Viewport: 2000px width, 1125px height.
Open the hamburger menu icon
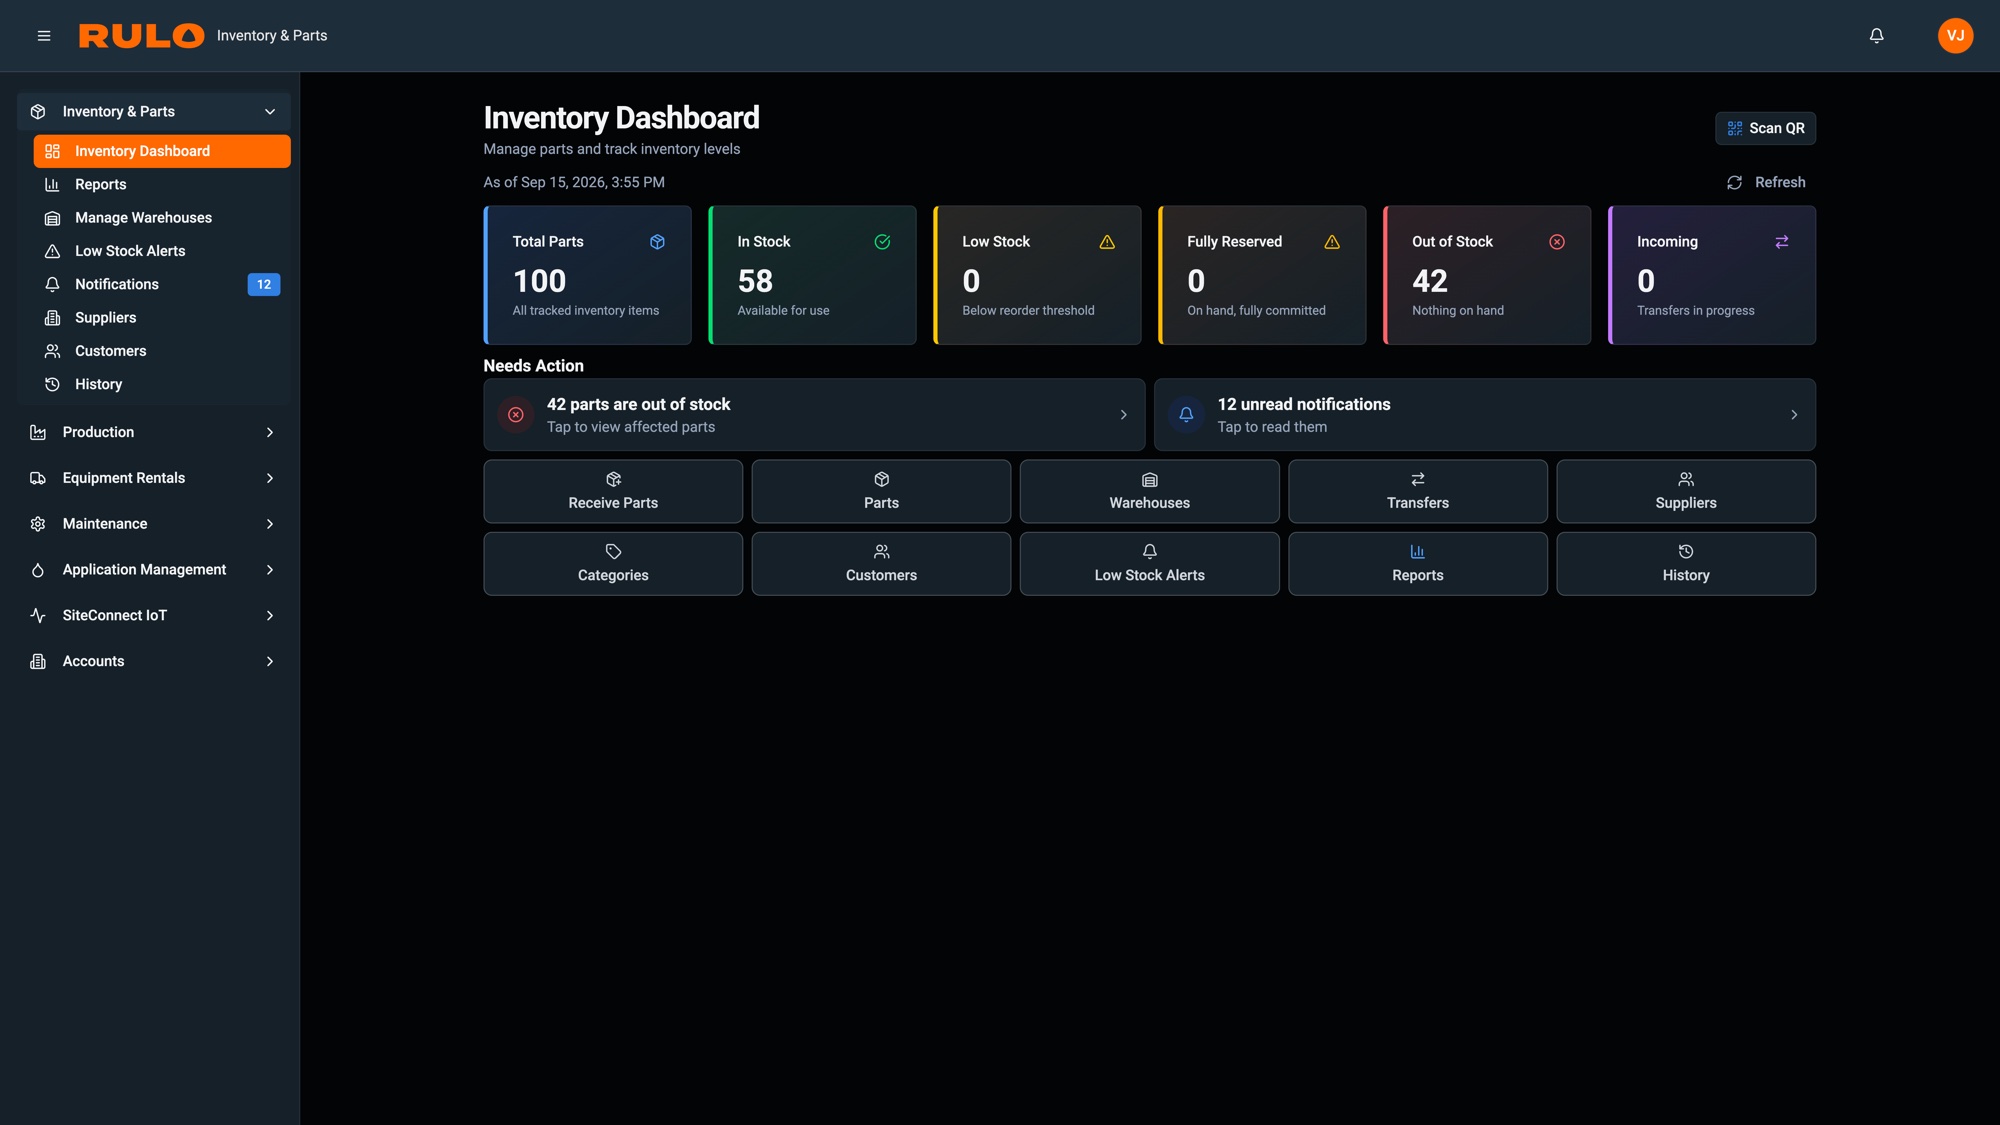(44, 36)
